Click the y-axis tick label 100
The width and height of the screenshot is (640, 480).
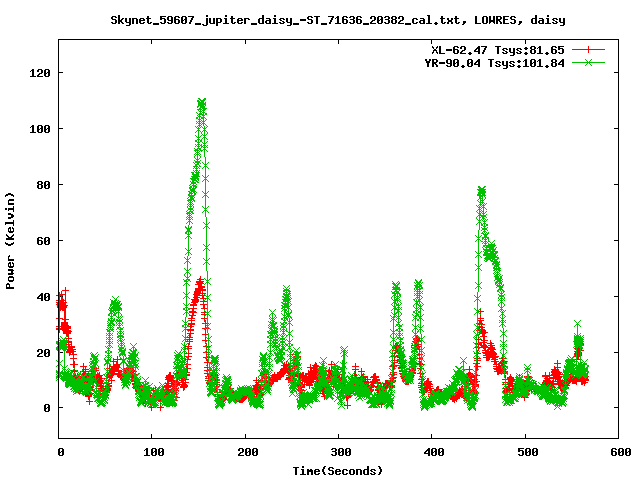(x=40, y=129)
